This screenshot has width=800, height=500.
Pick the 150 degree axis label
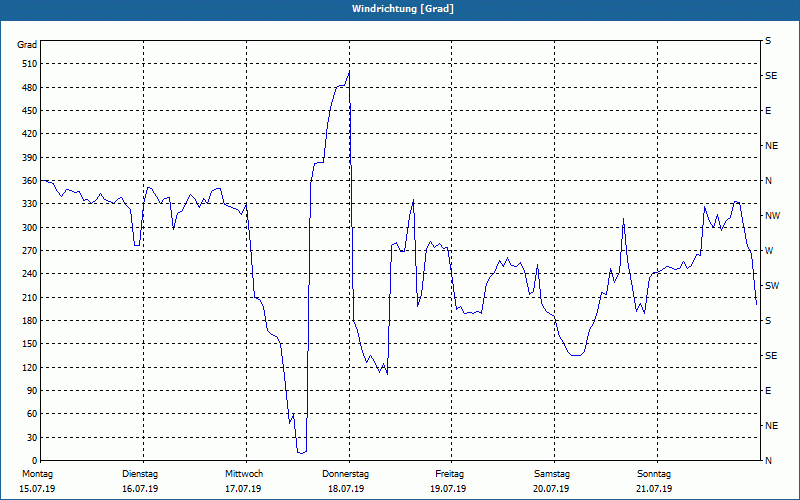coord(31,344)
